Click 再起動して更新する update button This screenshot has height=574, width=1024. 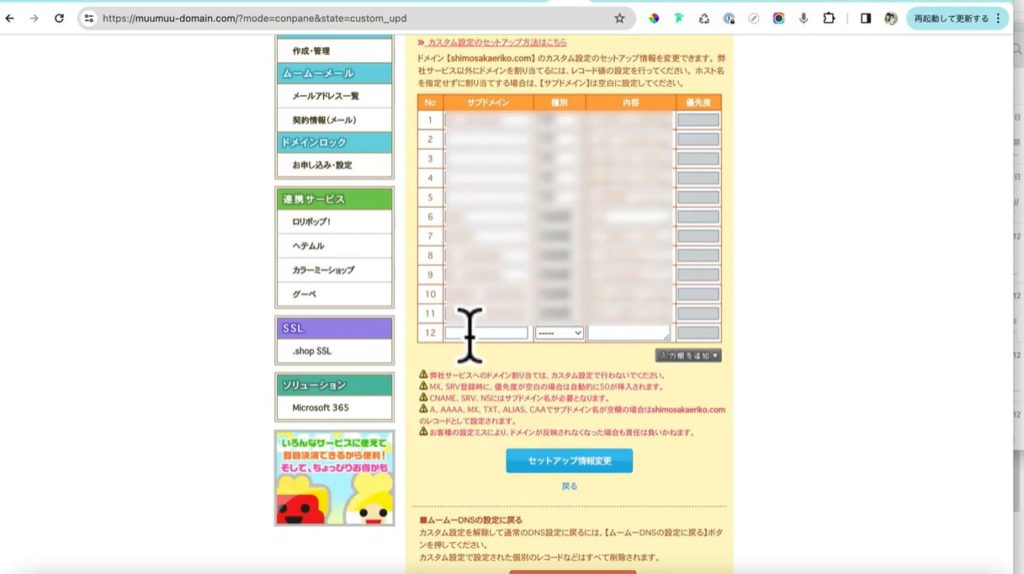(951, 18)
